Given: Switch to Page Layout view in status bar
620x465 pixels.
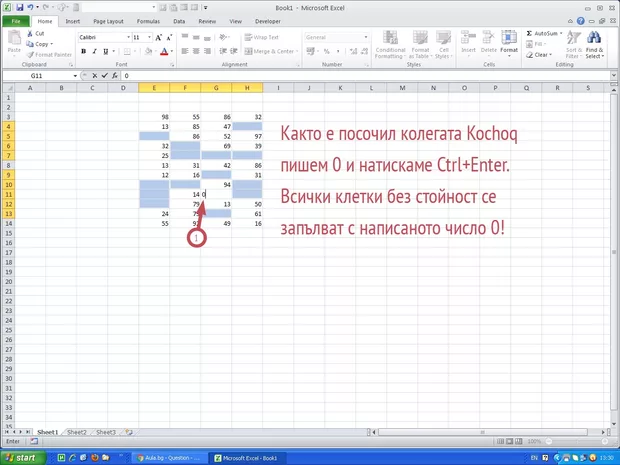Looking at the screenshot, I should (x=509, y=441).
